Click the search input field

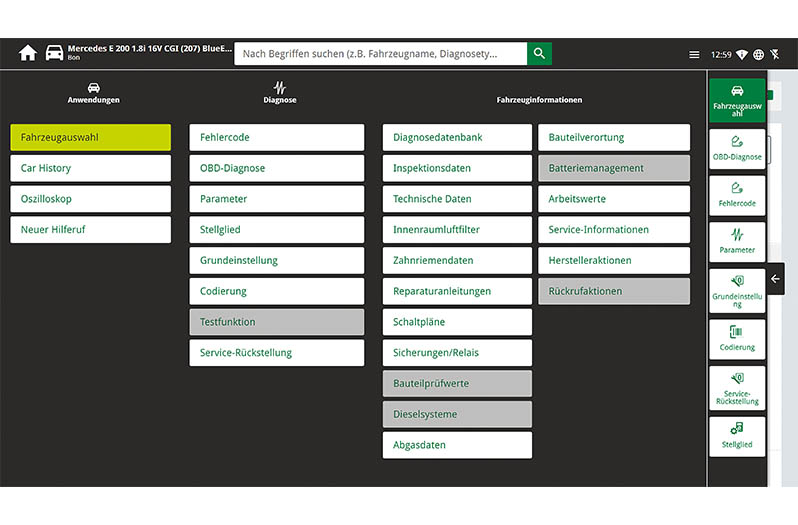380,54
